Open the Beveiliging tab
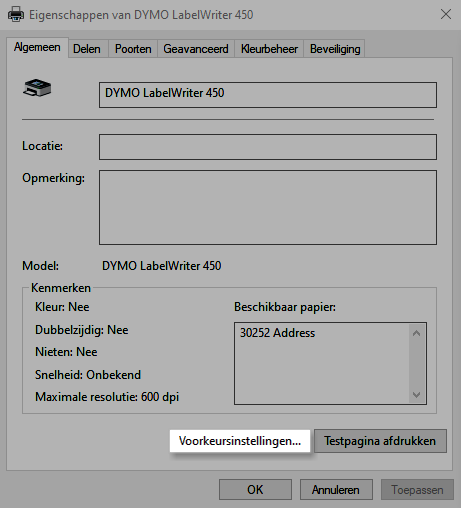This screenshot has width=461, height=508. point(335,49)
